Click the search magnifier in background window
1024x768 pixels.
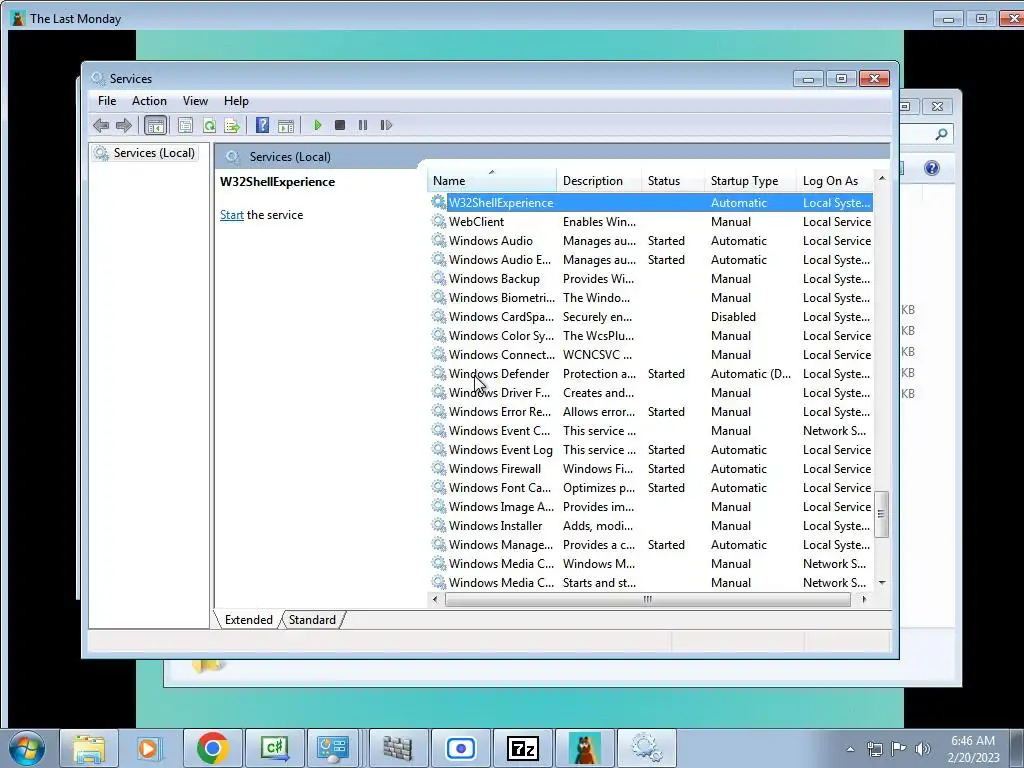(941, 134)
